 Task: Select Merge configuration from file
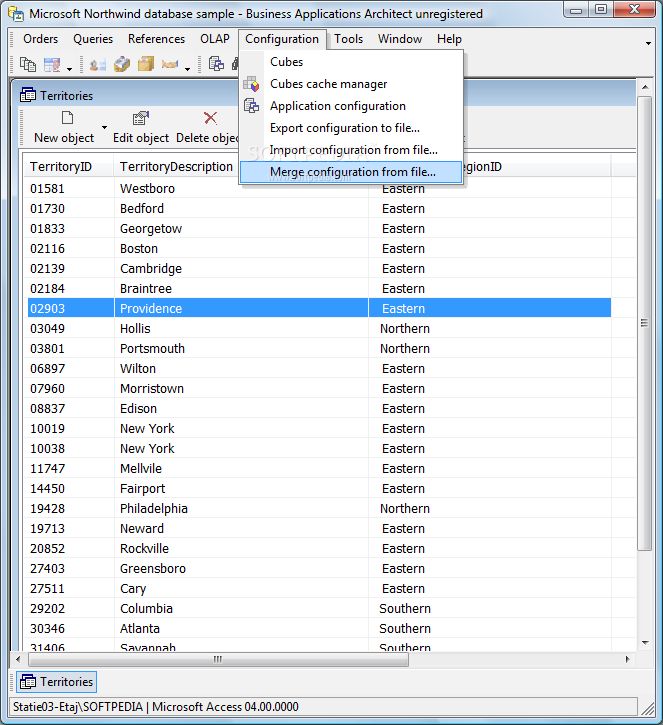(351, 172)
